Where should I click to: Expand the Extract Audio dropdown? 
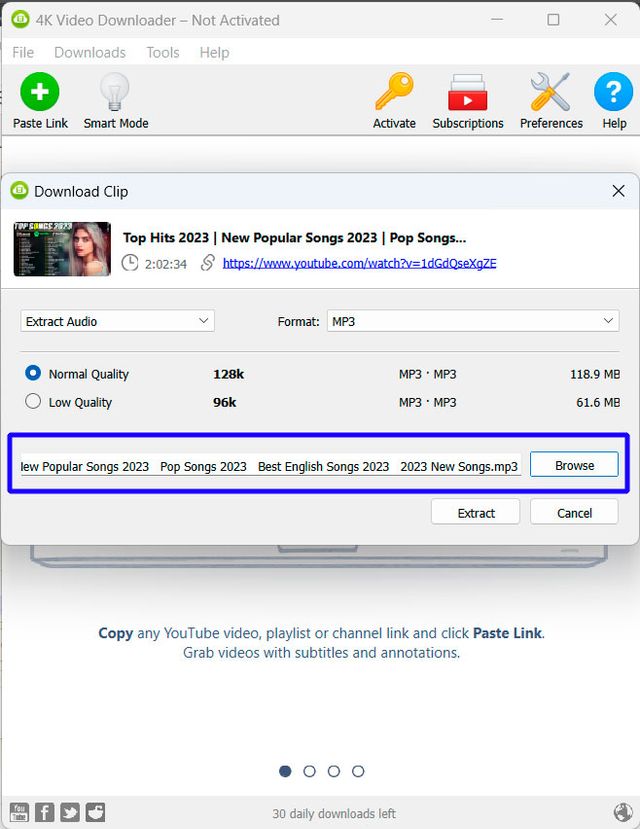click(x=118, y=321)
